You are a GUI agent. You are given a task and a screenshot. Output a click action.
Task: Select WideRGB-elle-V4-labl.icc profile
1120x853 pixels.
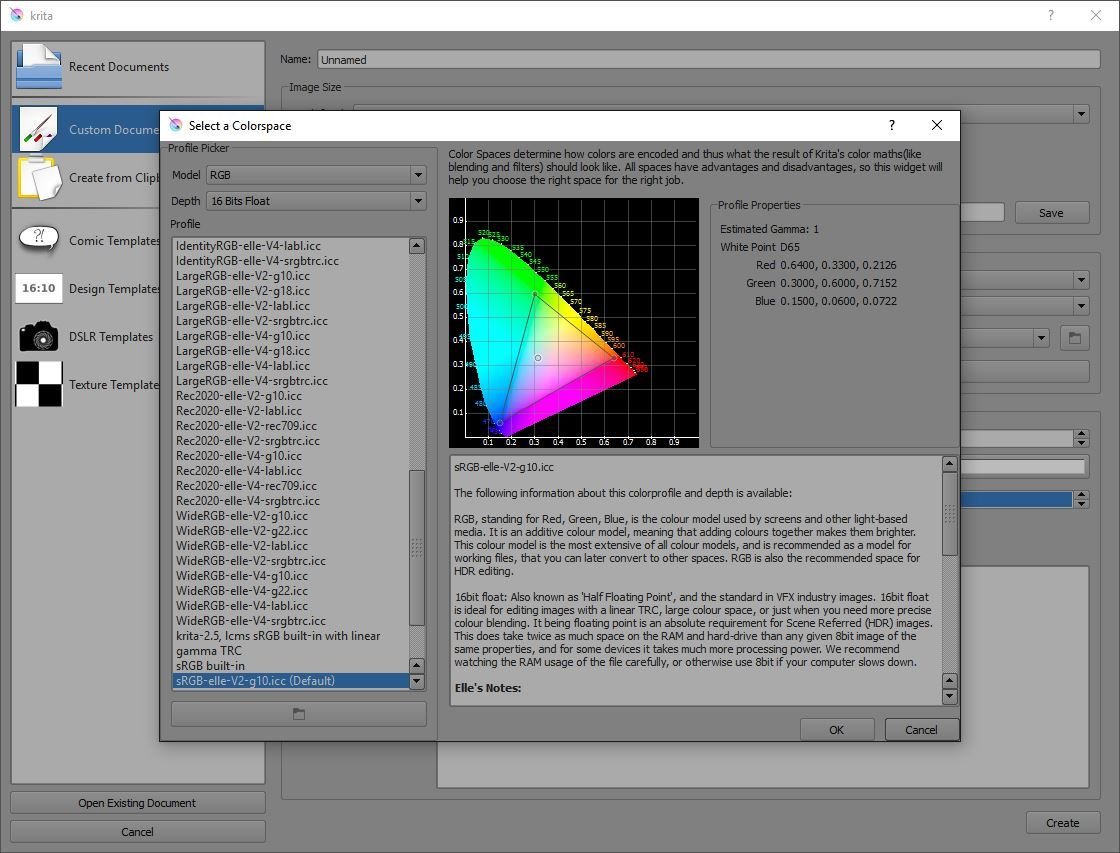[x=291, y=606]
